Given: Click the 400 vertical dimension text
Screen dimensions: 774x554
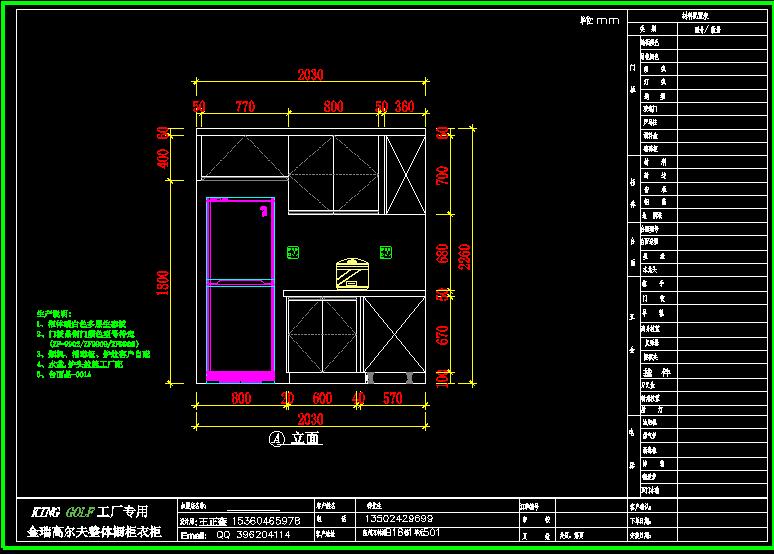Looking at the screenshot, I should (163, 158).
